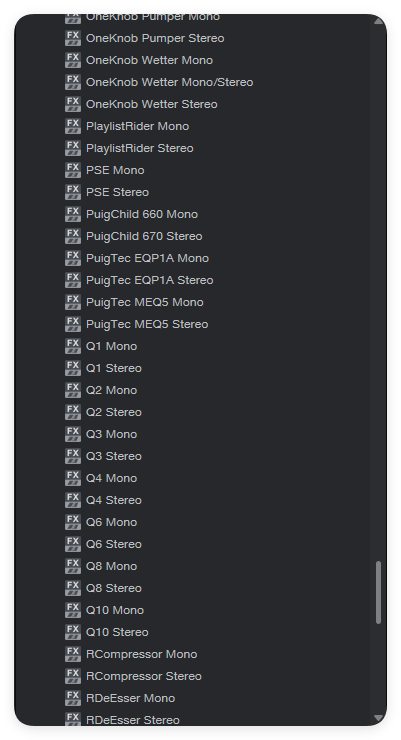401x740 pixels.
Task: Select RDeEsser Mono plugin
Action: coord(130,698)
